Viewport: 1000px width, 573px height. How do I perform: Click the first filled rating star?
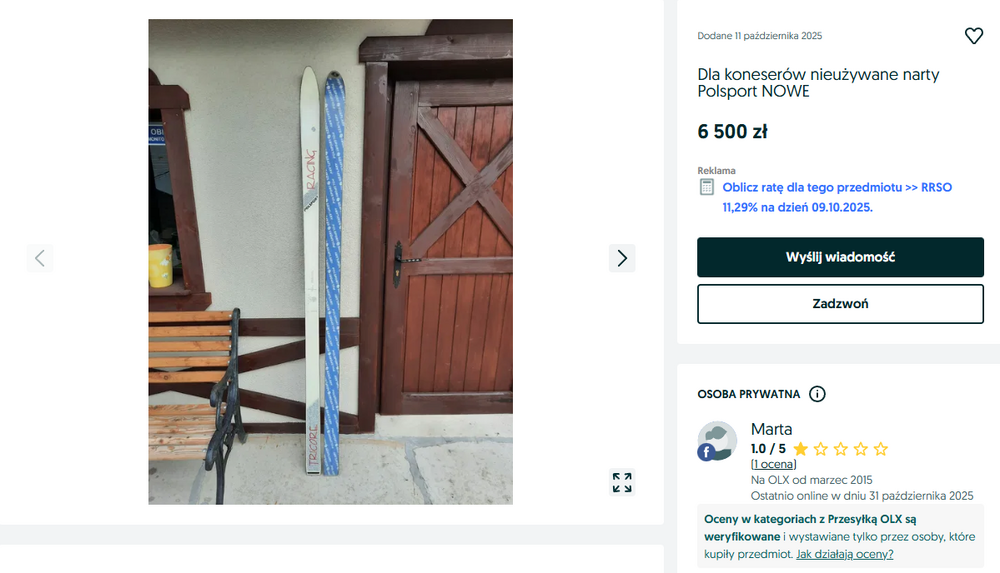[800, 449]
